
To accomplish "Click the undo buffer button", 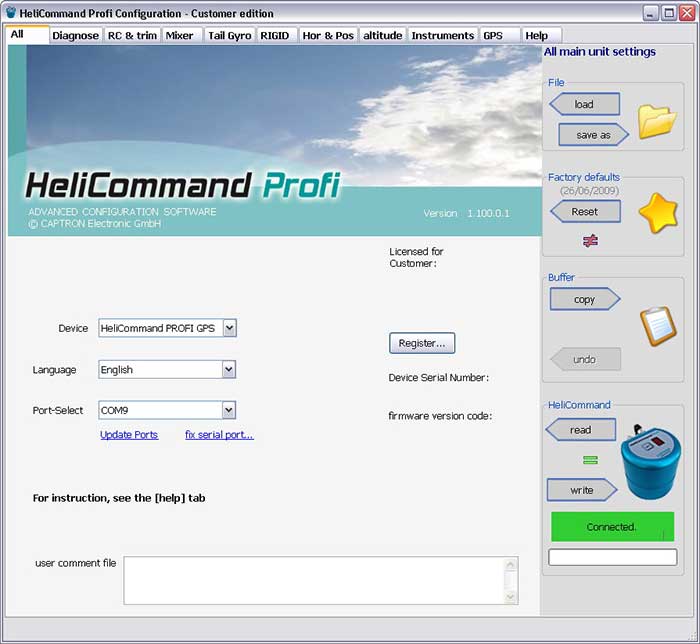I will (x=585, y=359).
